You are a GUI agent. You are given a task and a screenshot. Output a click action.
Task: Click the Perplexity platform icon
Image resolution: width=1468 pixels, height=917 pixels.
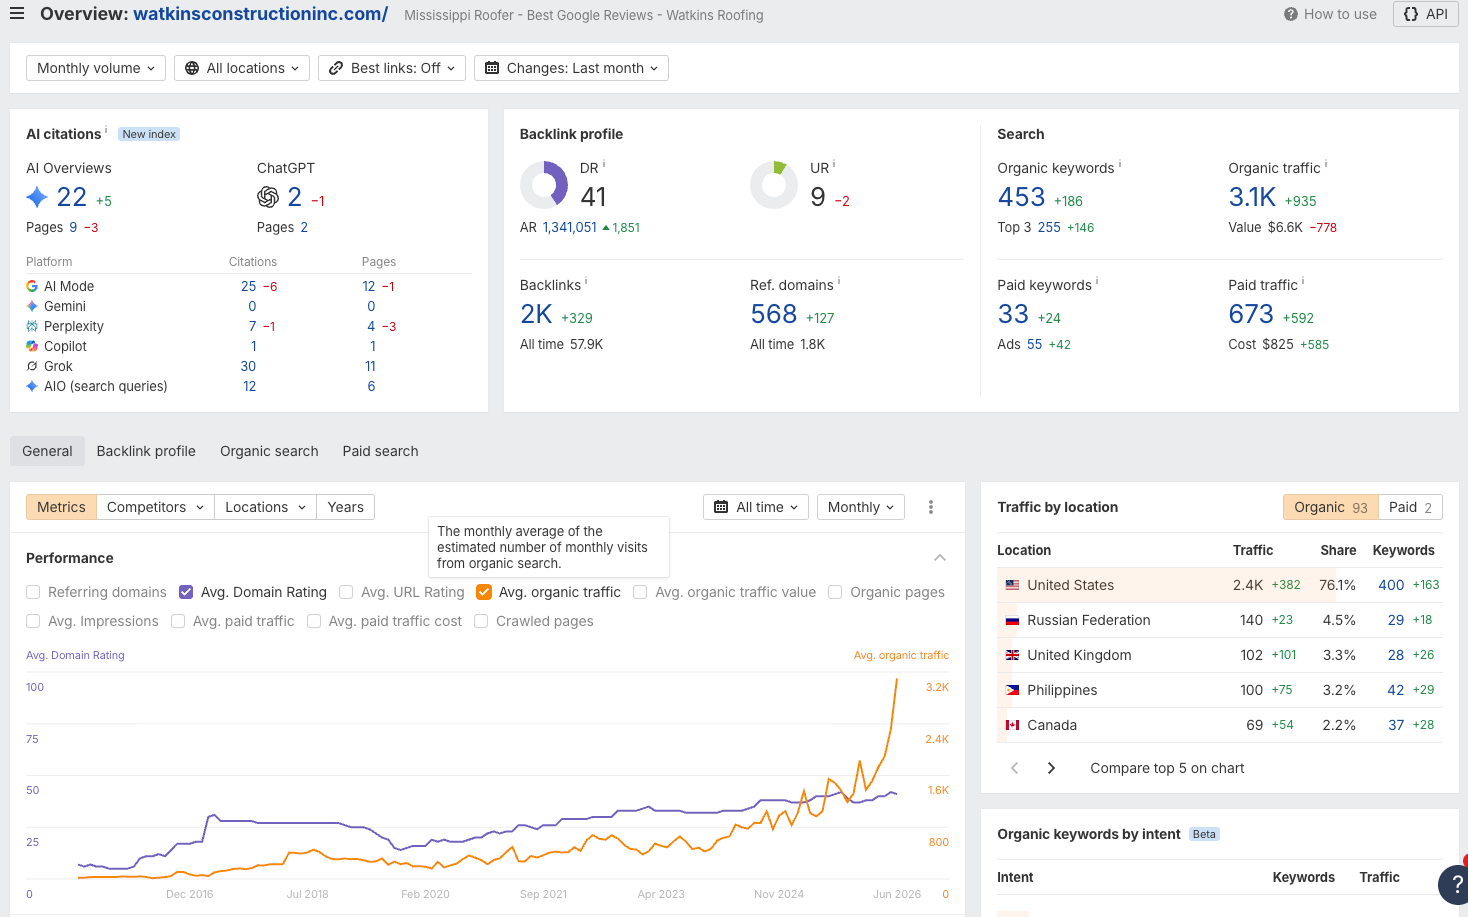click(x=32, y=326)
